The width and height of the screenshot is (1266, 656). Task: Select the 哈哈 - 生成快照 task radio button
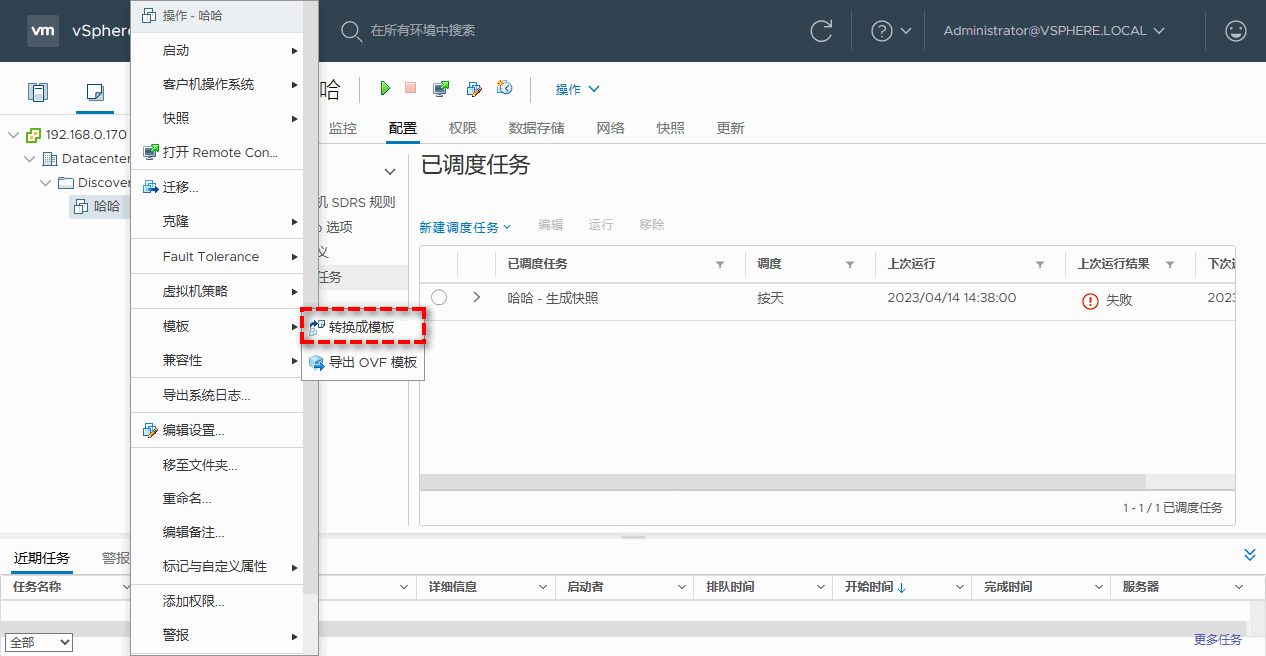click(x=439, y=298)
